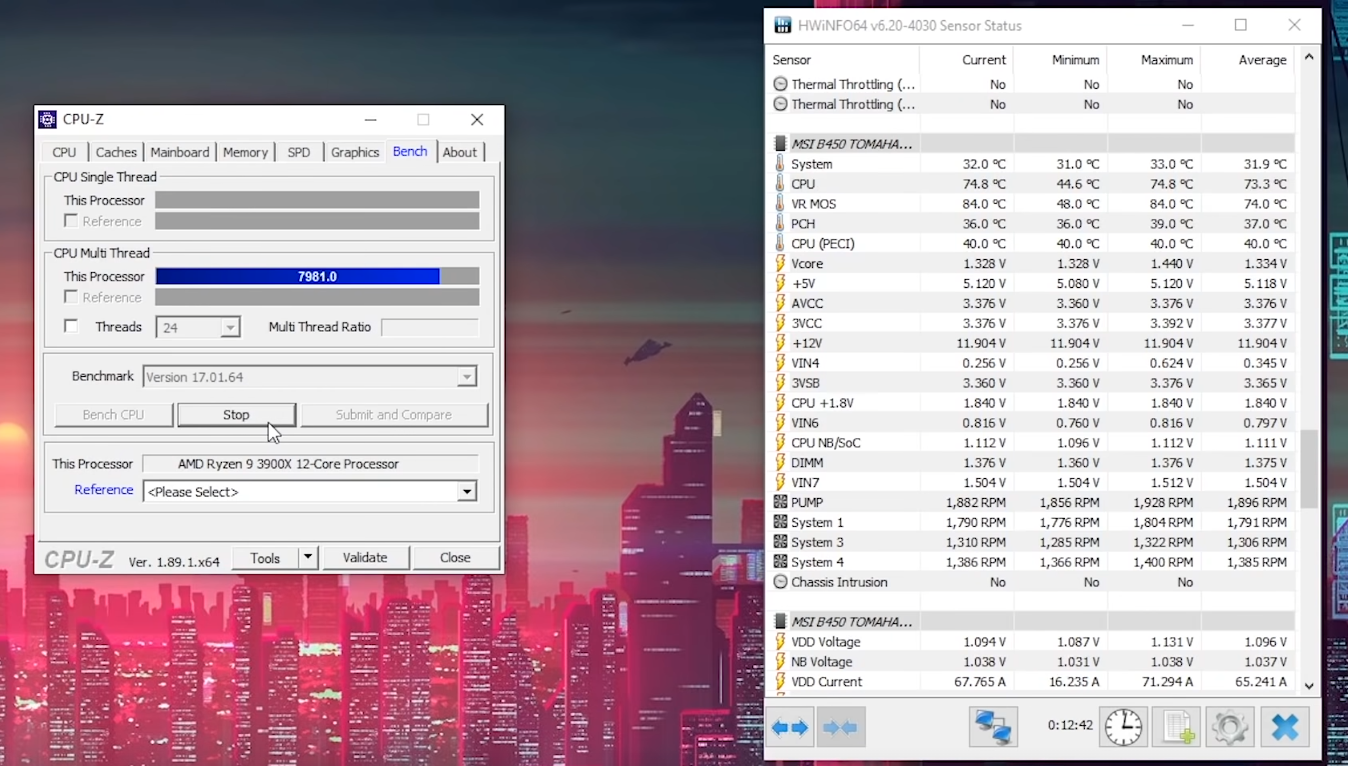Image resolution: width=1348 pixels, height=766 pixels.
Task: Open HWiNFO sensor settings gear icon
Action: 1229,727
